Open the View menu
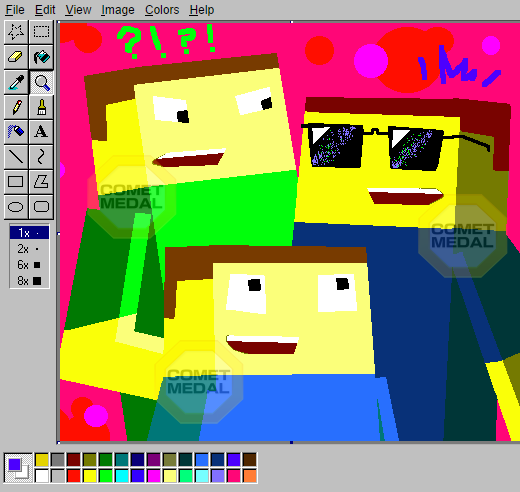This screenshot has width=520, height=492. (78, 10)
